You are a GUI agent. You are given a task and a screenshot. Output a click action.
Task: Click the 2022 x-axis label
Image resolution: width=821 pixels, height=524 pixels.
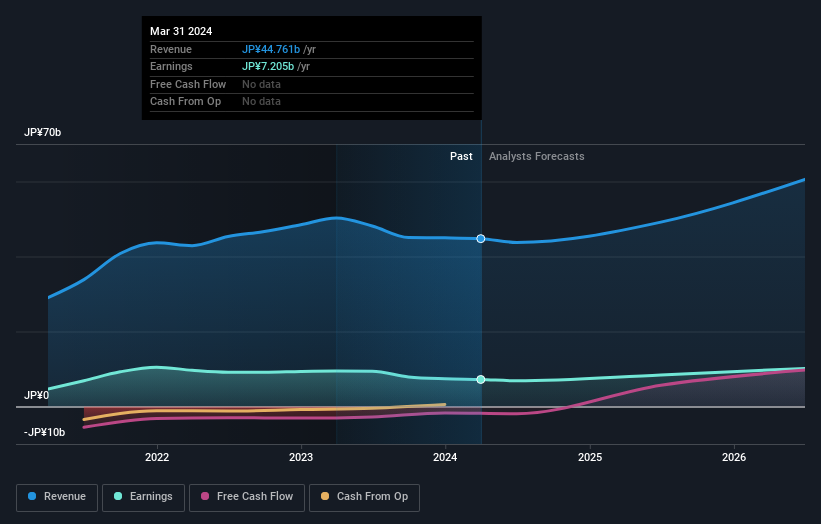click(x=157, y=458)
